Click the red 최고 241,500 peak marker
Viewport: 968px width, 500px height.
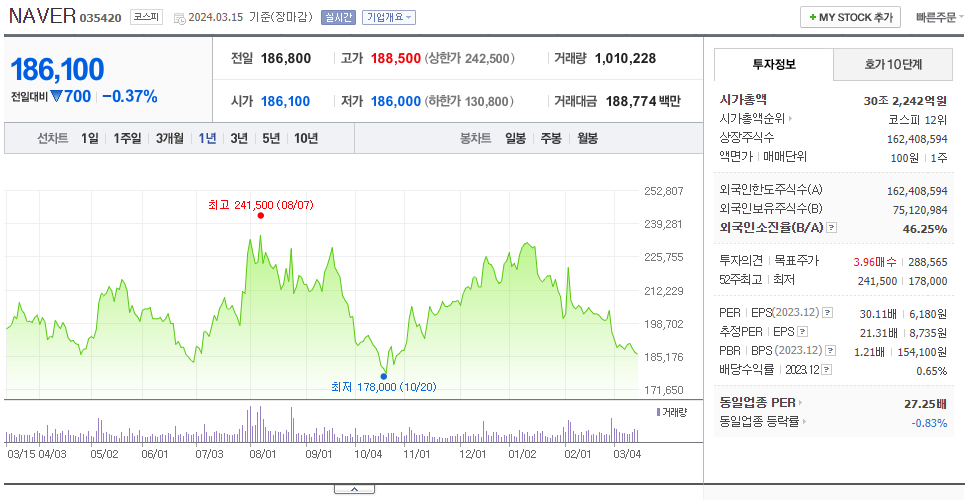(x=261, y=215)
